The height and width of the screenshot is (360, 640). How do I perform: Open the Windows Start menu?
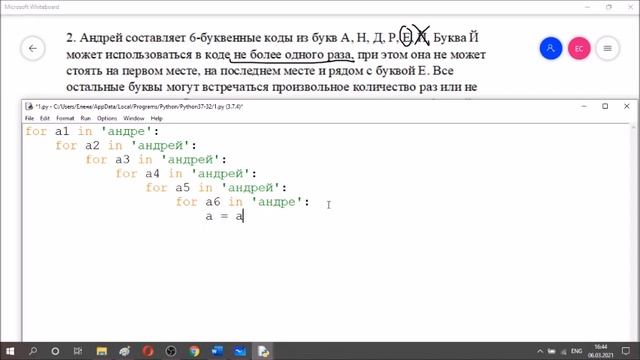click(x=10, y=351)
